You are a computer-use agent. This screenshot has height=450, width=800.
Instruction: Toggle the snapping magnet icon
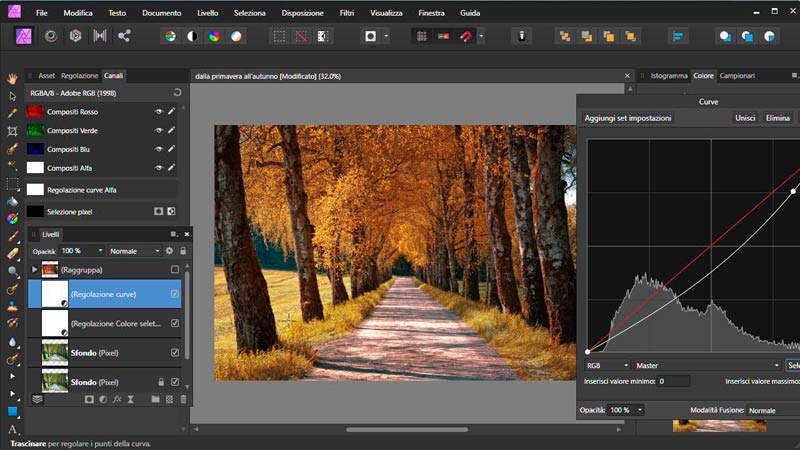click(x=465, y=36)
